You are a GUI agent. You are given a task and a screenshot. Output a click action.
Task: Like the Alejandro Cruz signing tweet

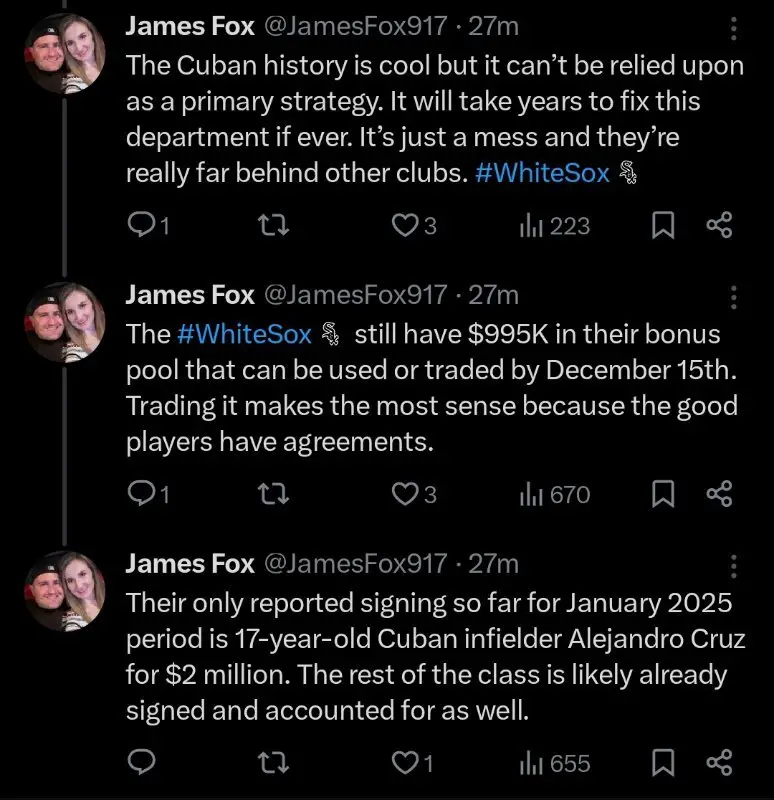pos(405,764)
